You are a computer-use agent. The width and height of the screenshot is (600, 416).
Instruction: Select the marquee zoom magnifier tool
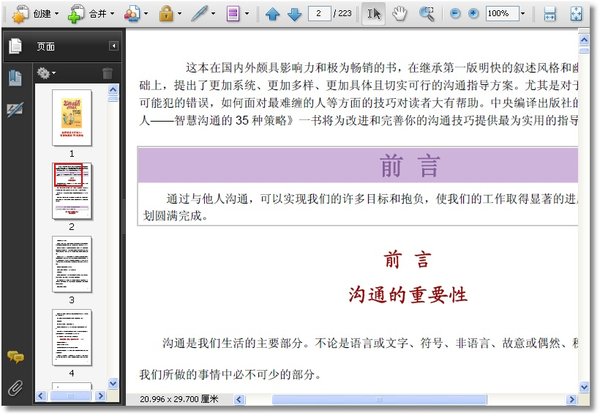click(x=426, y=14)
